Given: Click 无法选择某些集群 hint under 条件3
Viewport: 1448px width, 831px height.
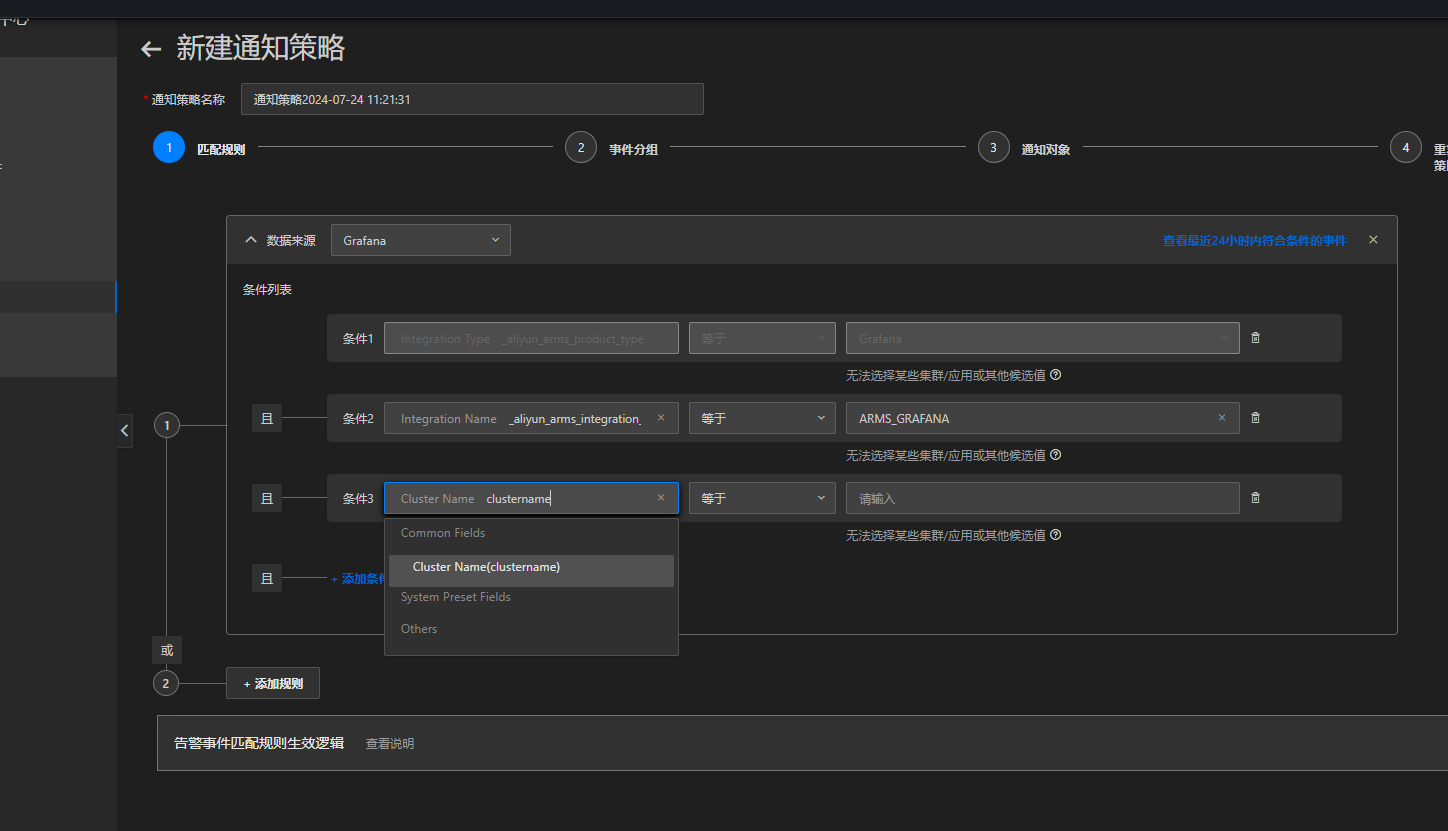Looking at the screenshot, I should click(x=946, y=535).
